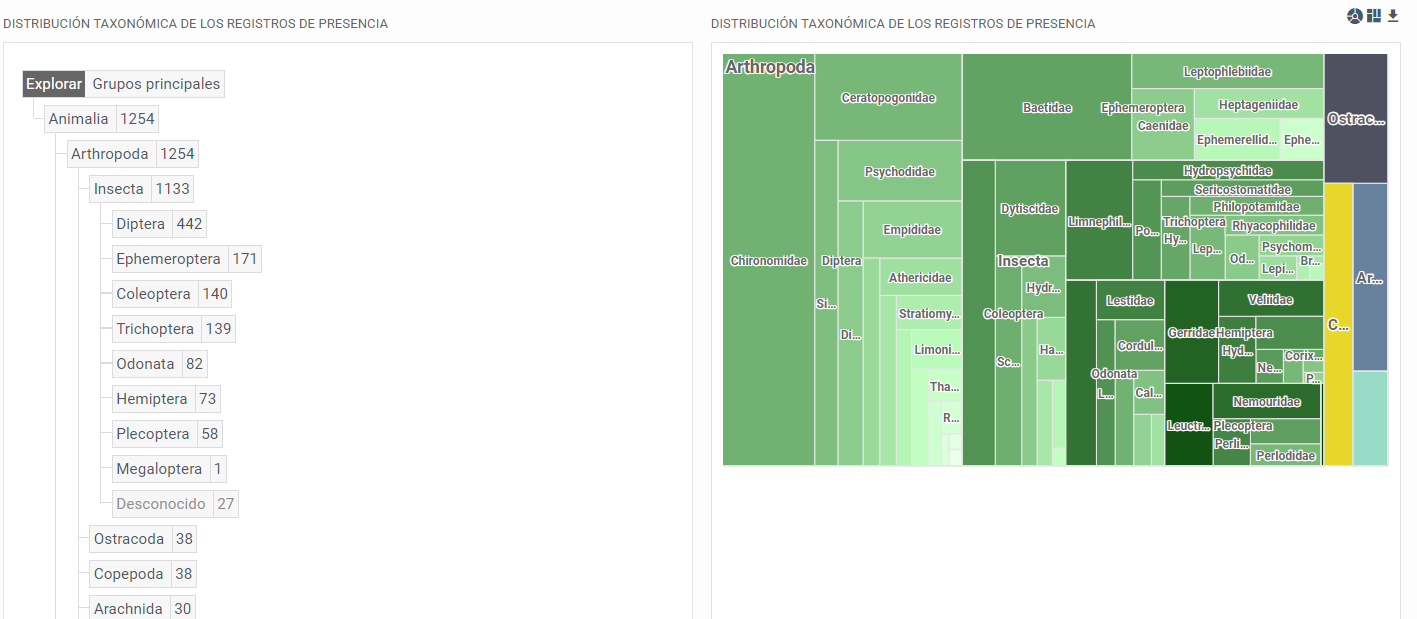
Task: Open the Insecta tree entry
Action: point(119,189)
